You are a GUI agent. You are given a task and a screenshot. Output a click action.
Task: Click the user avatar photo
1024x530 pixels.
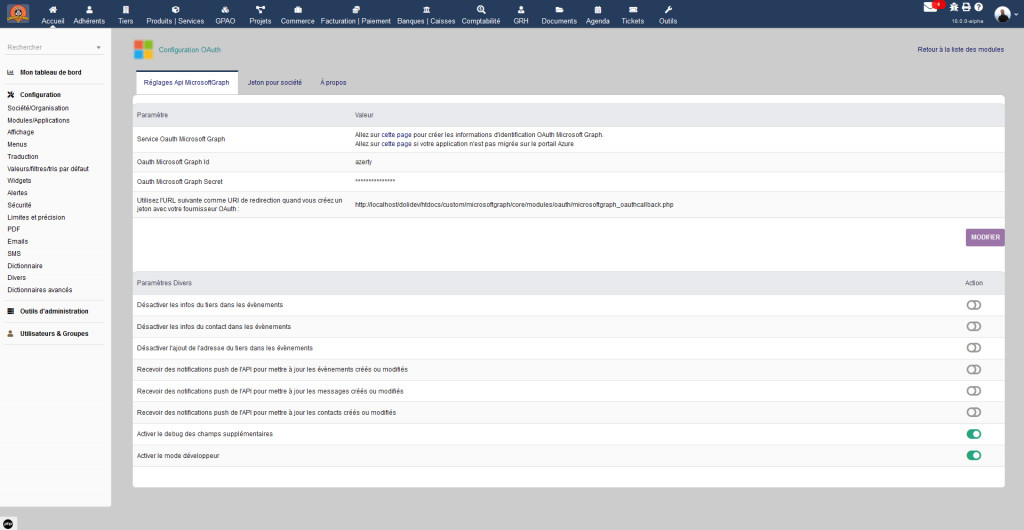tap(1002, 14)
